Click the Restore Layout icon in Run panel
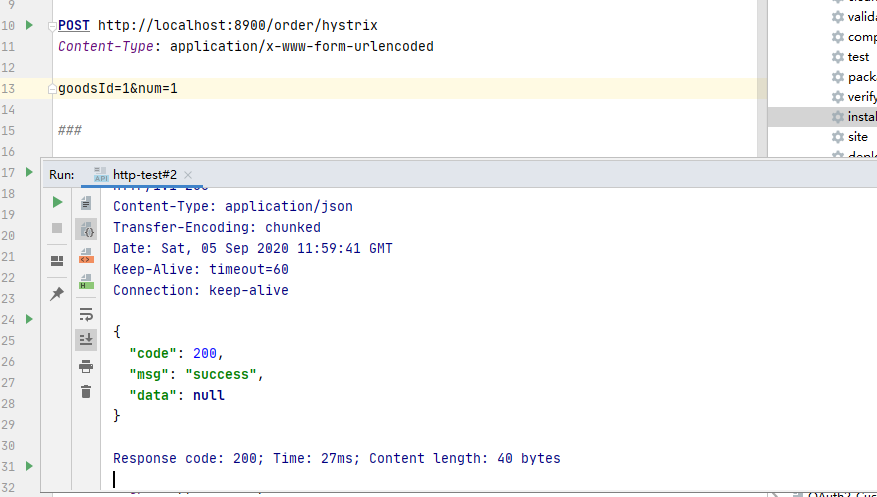 pyautogui.click(x=57, y=261)
